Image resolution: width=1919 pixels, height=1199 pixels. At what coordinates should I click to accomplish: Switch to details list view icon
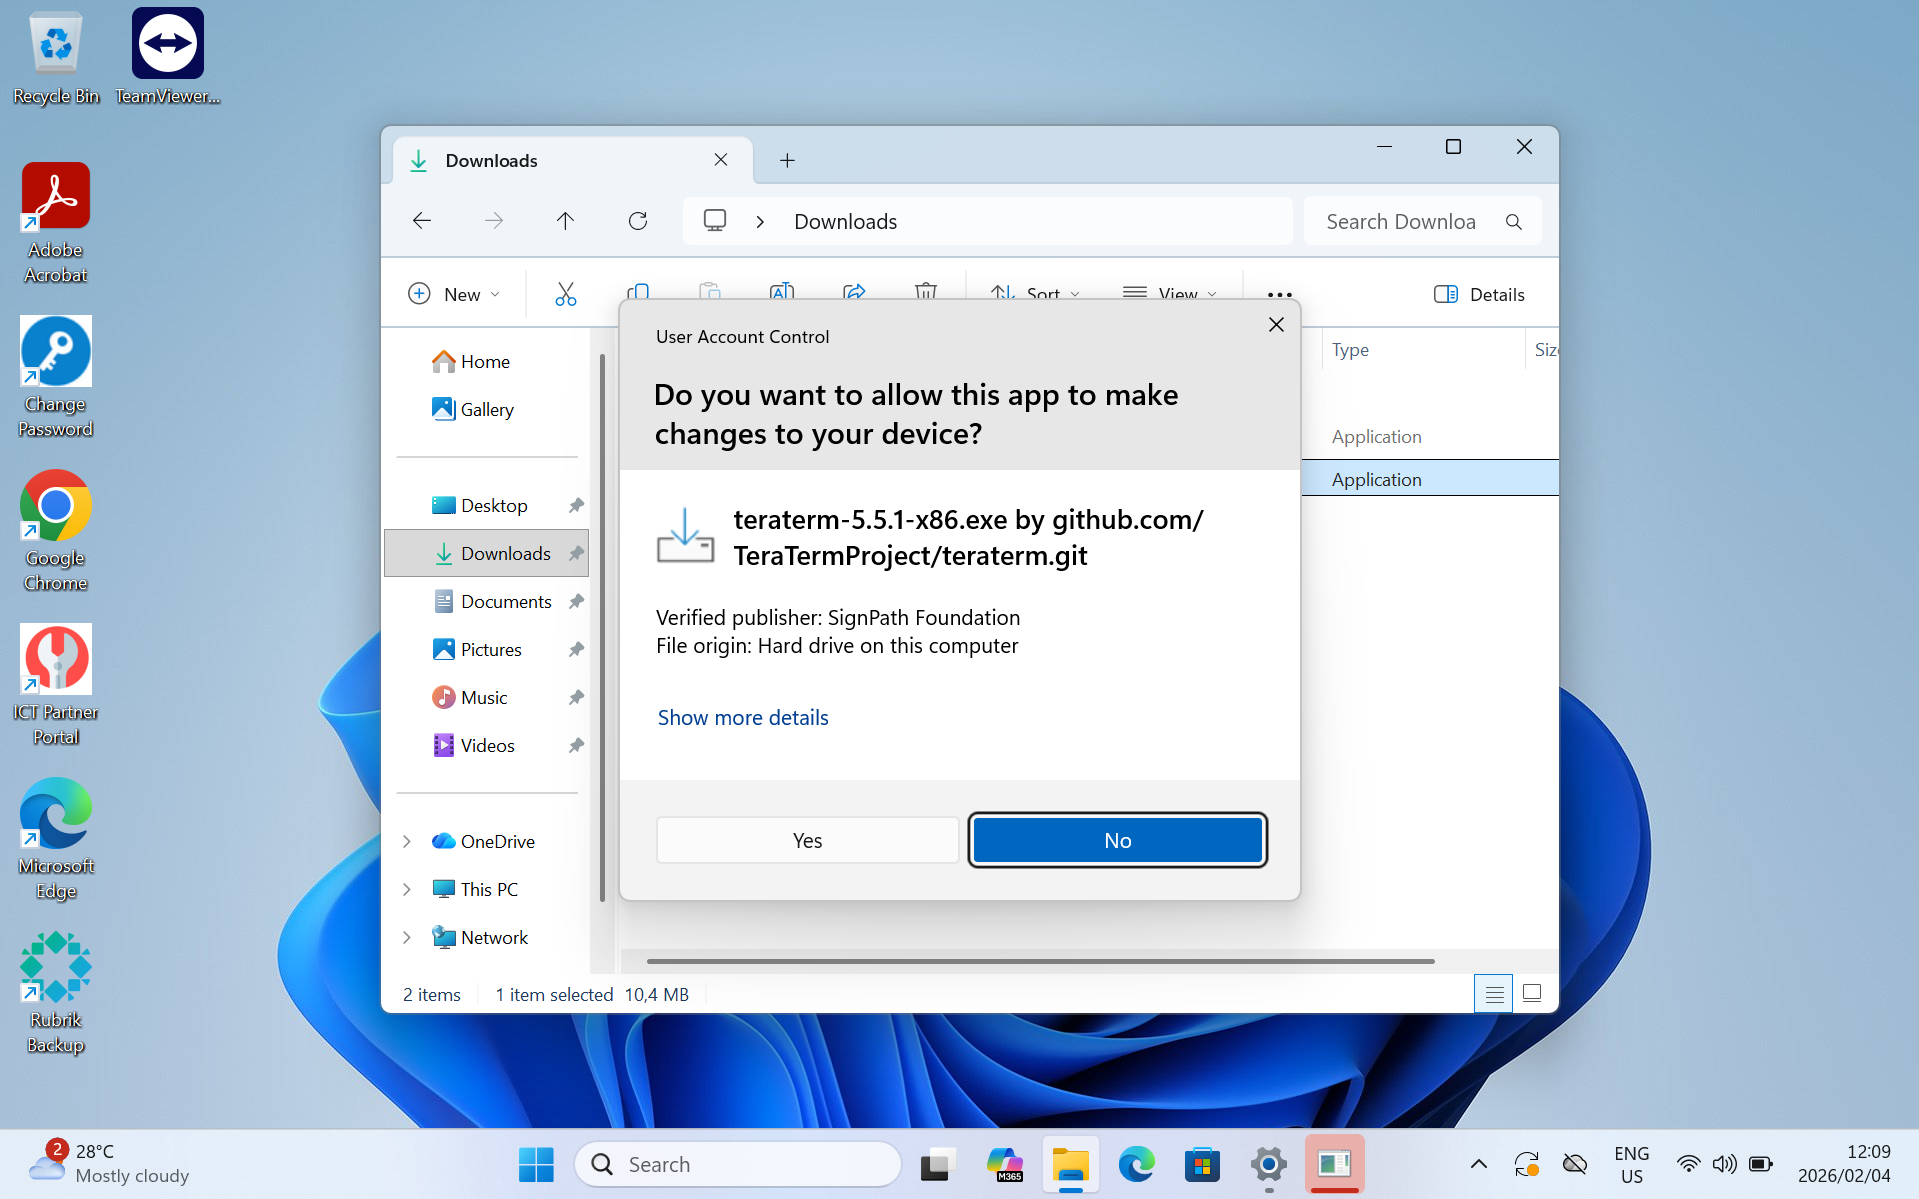point(1493,993)
